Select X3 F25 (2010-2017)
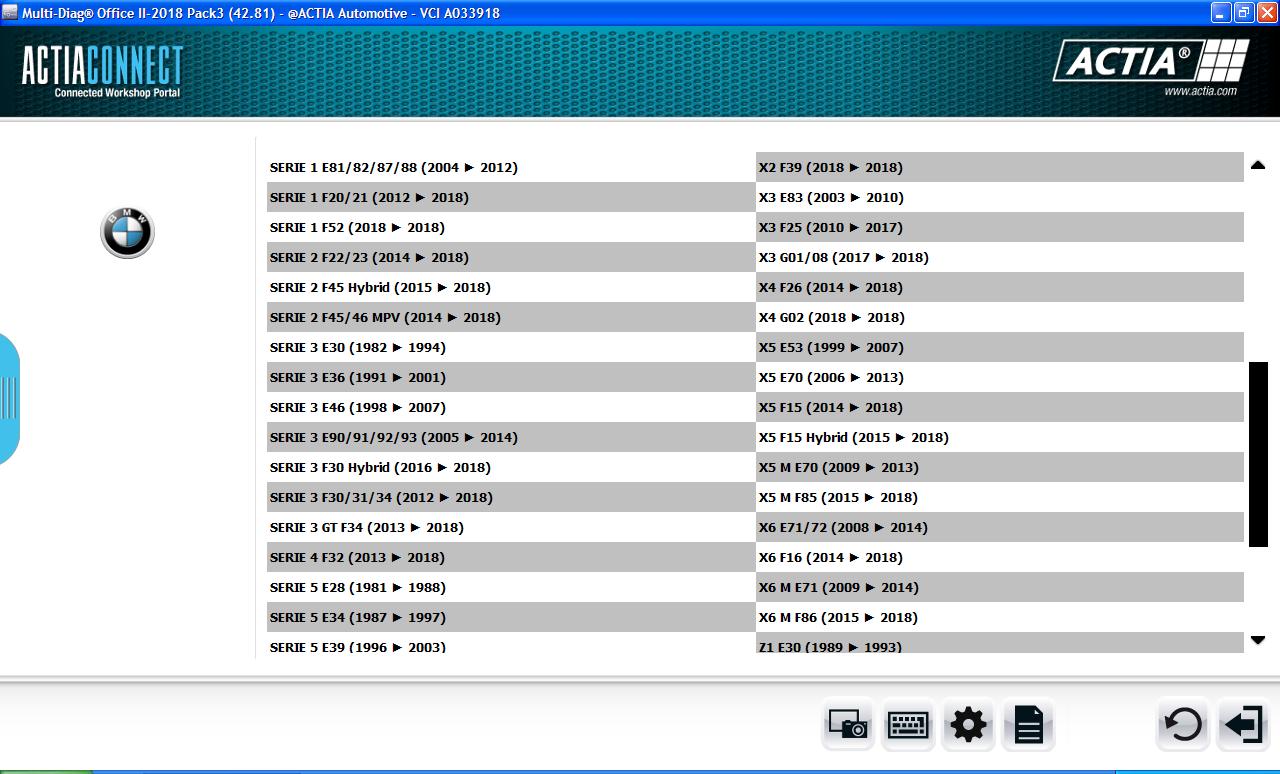Screen dimensions: 1280x774 (x=1000, y=227)
